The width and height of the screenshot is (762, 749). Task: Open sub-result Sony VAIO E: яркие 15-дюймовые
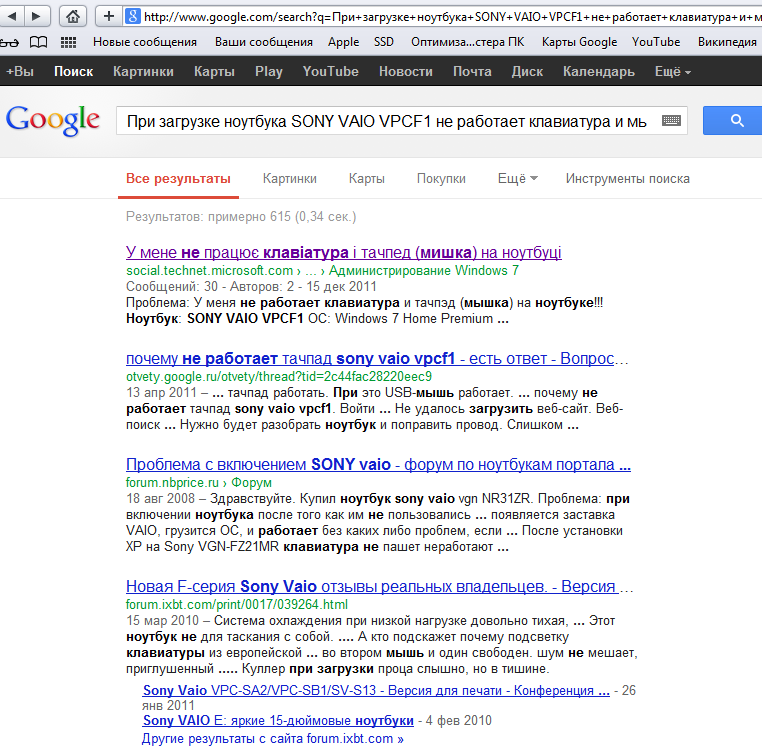coord(278,720)
